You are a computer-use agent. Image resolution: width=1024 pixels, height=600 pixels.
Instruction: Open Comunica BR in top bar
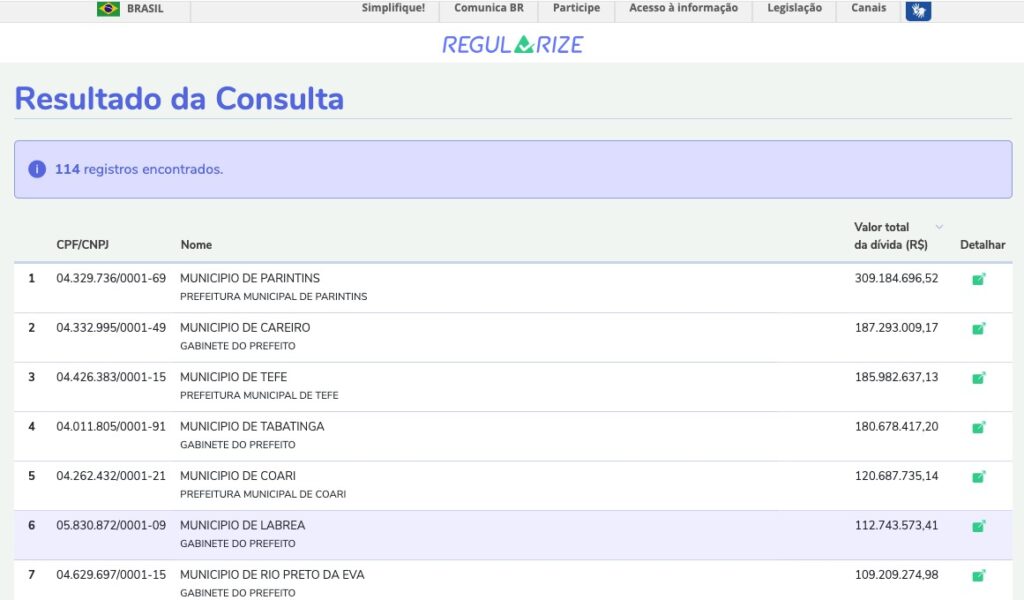pos(488,8)
